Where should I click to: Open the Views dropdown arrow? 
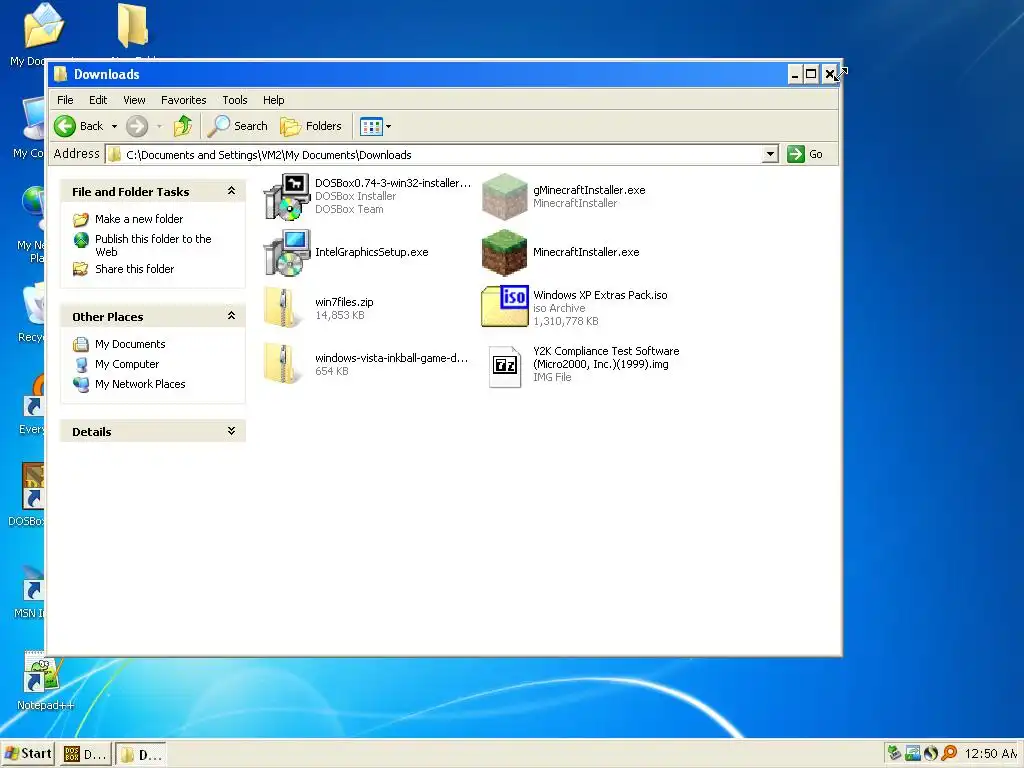389,127
